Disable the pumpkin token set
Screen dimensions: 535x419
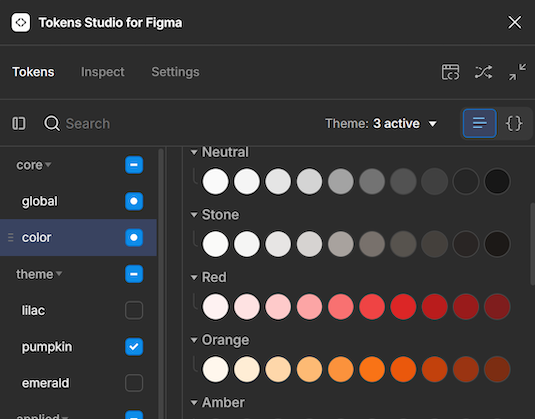point(134,347)
